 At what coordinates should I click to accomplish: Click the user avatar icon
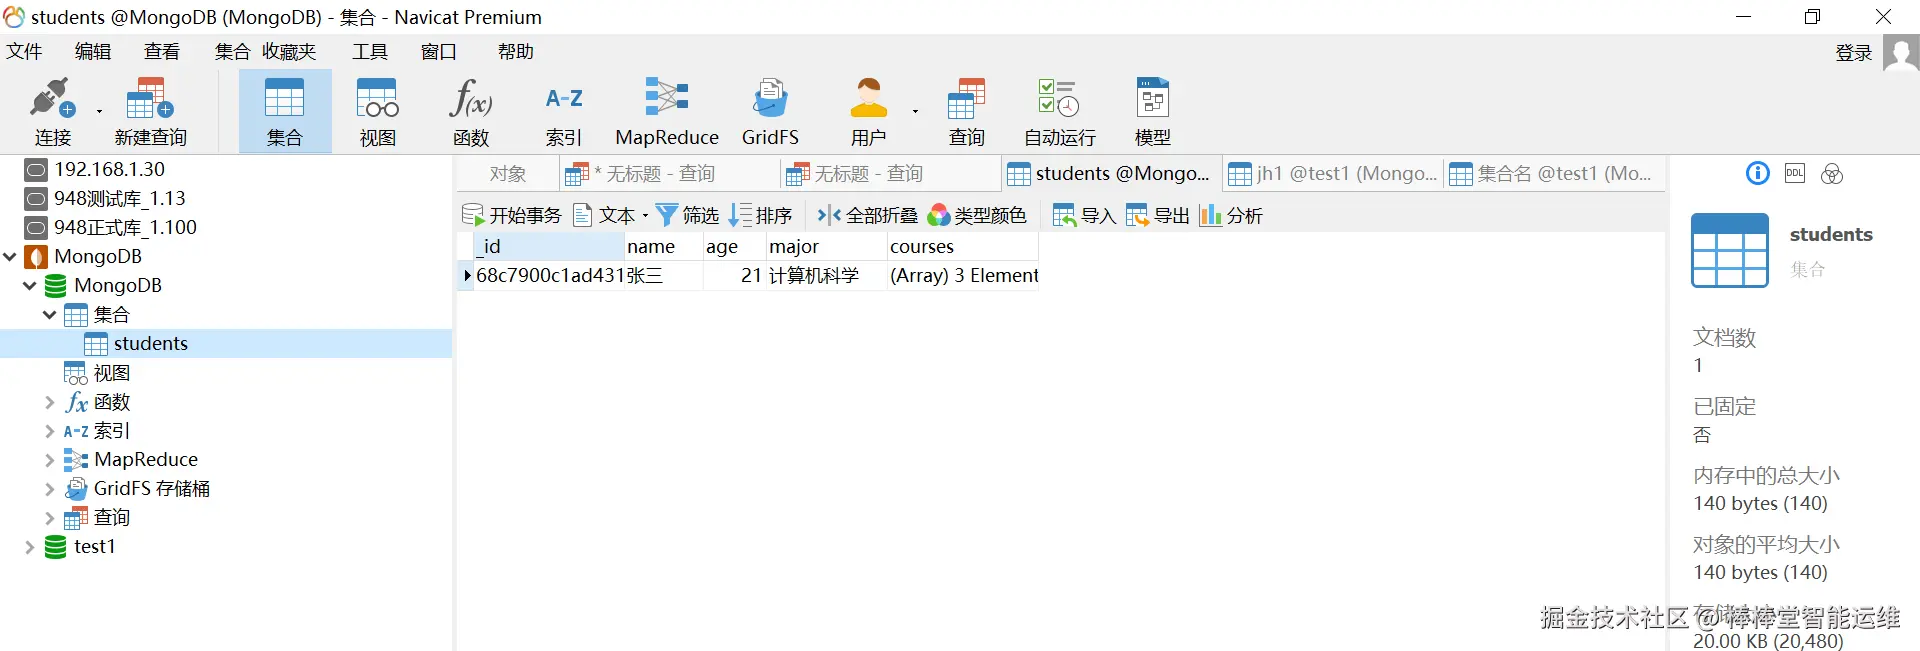click(1901, 52)
